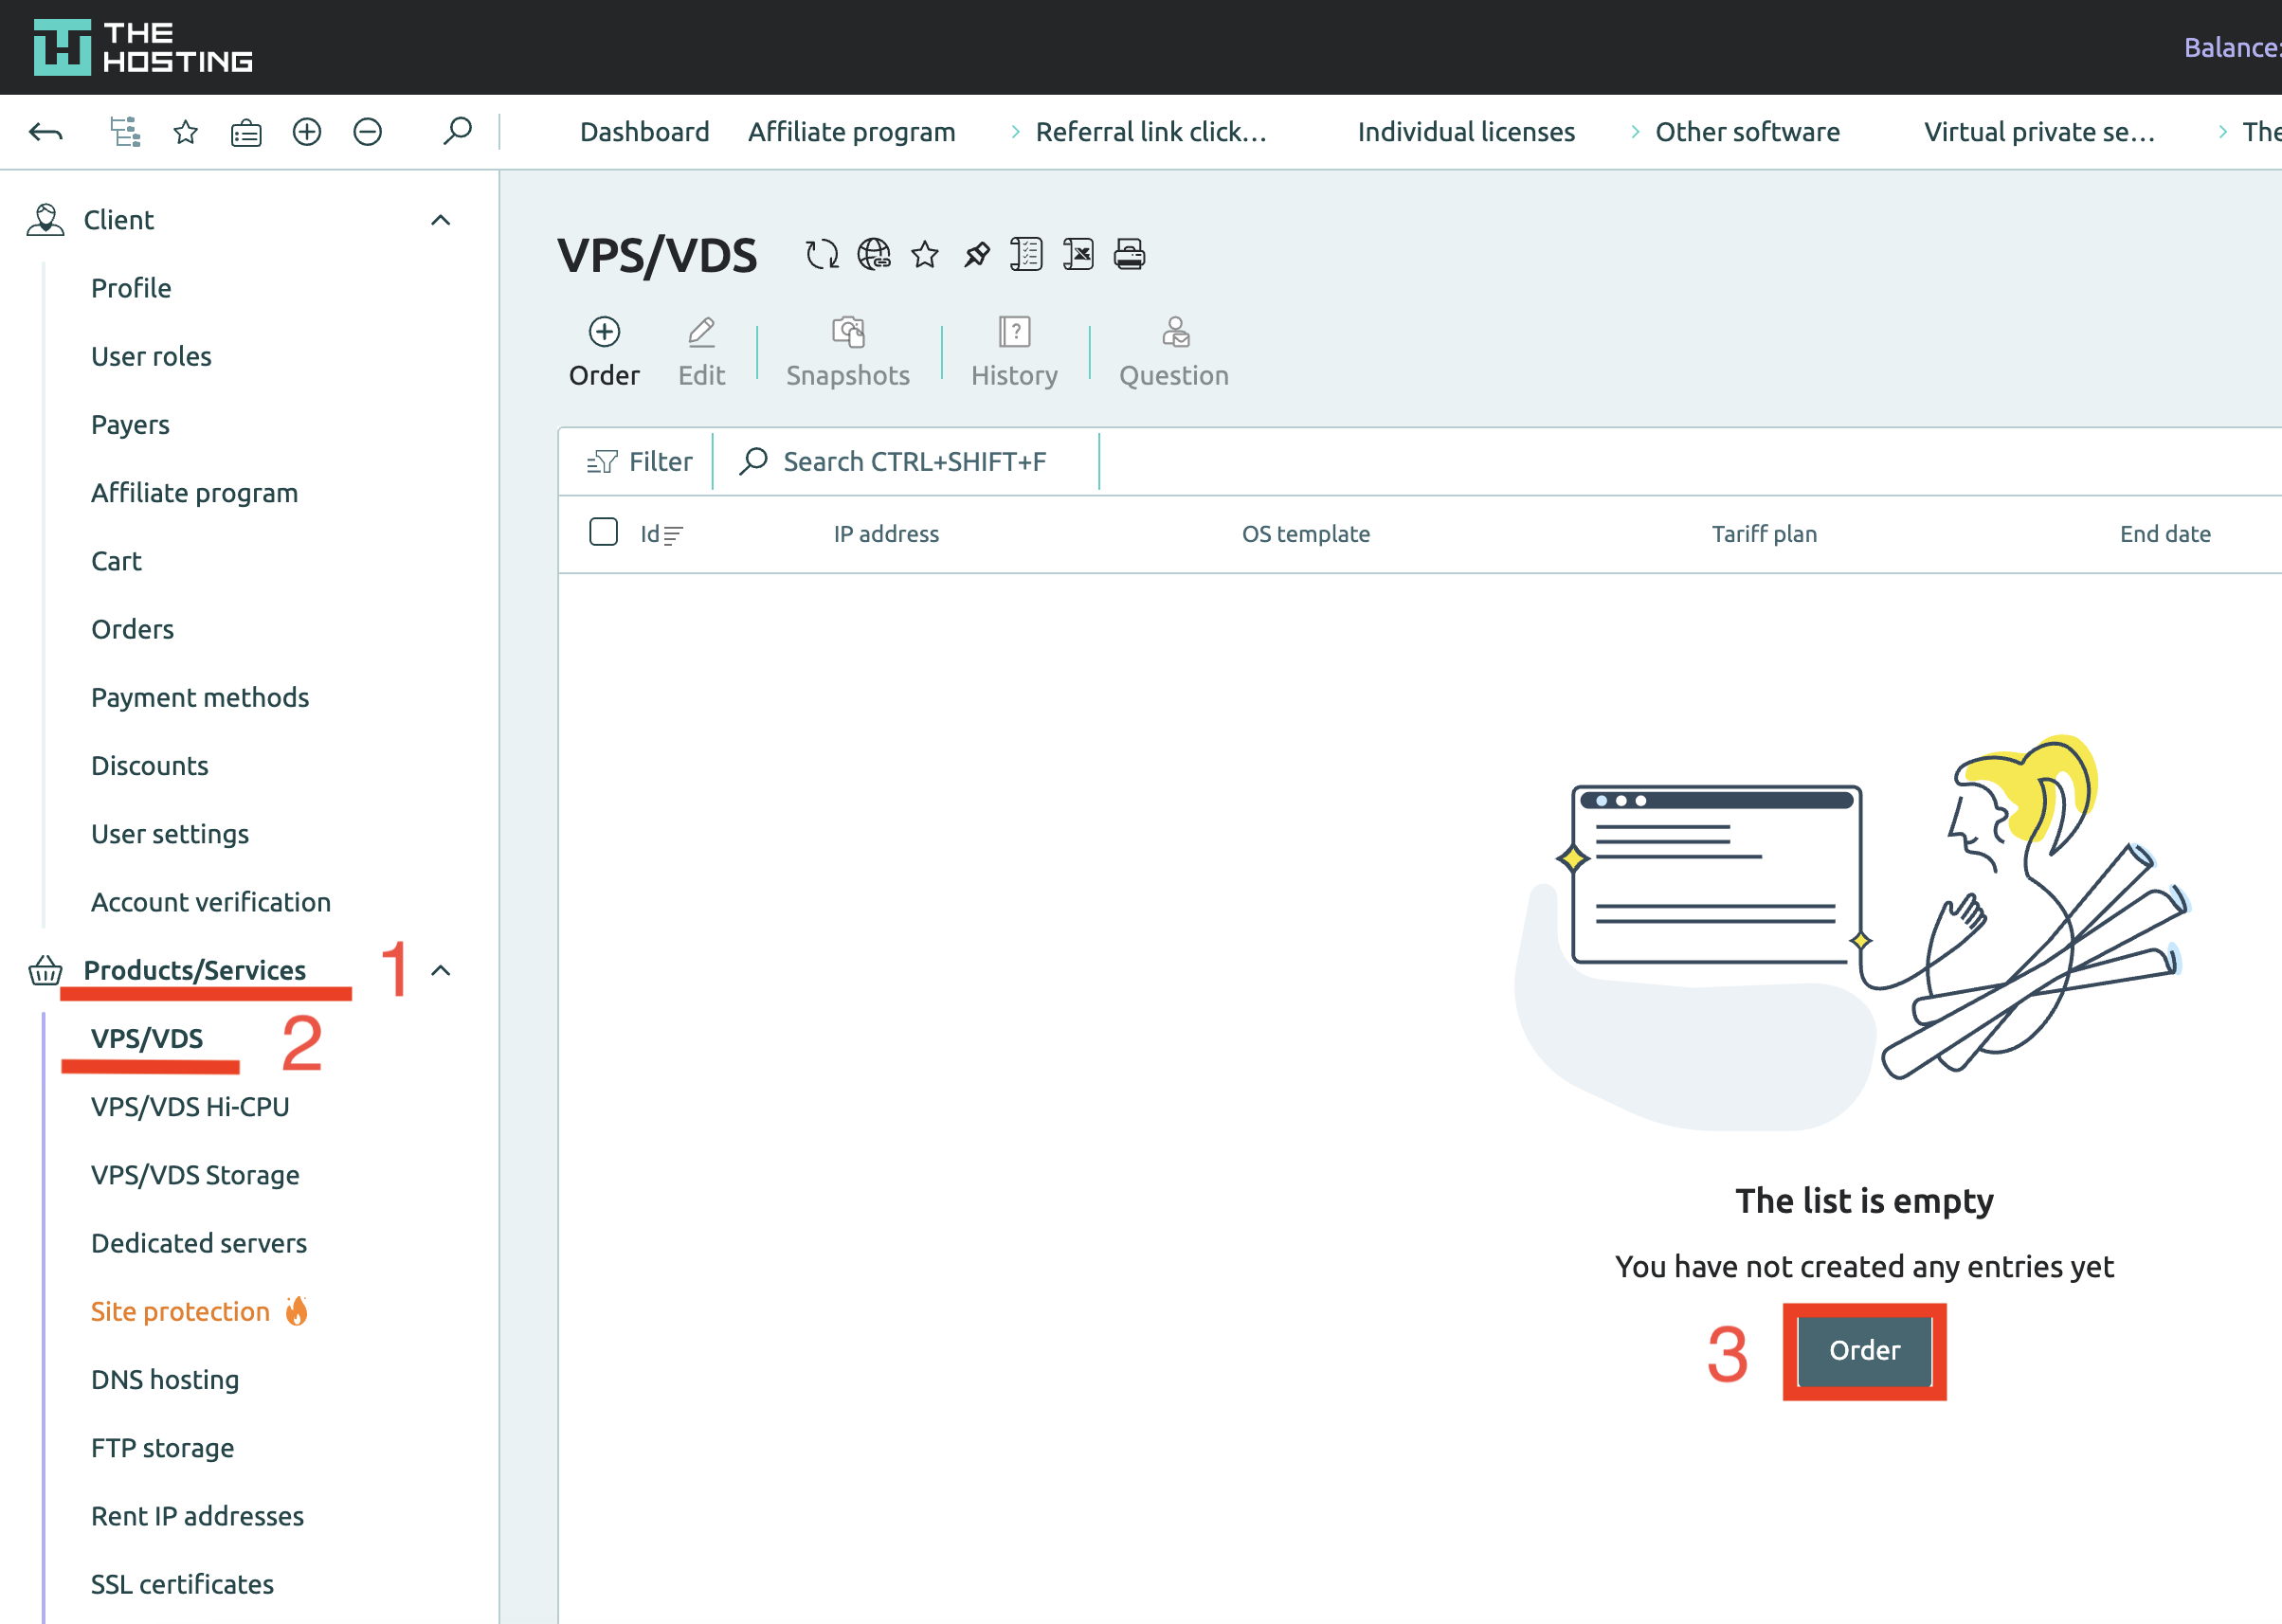The width and height of the screenshot is (2282, 1624).
Task: Tick the select-all checkbox beside Id
Action: tap(604, 532)
